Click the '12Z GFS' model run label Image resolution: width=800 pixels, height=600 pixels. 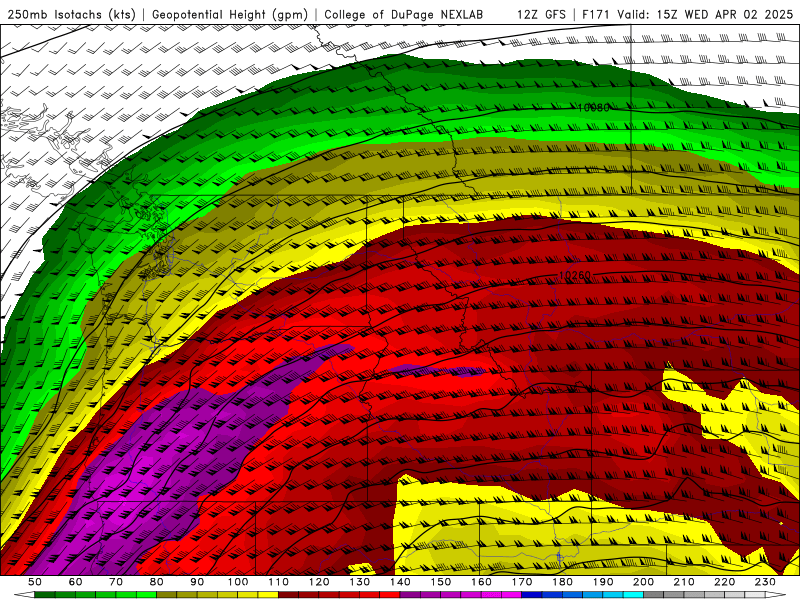click(541, 14)
